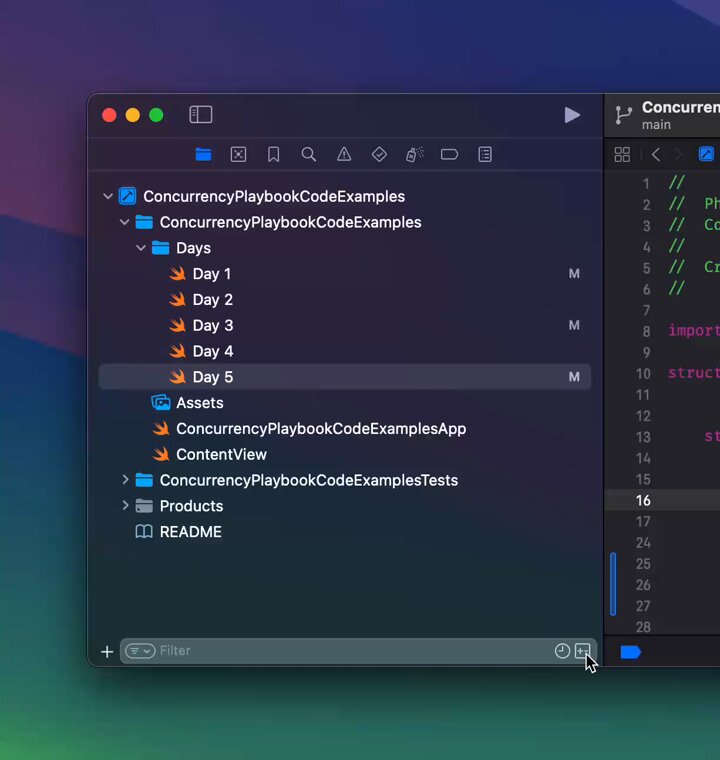Select the Day 5 Swift file
This screenshot has height=760, width=720.
[345, 377]
